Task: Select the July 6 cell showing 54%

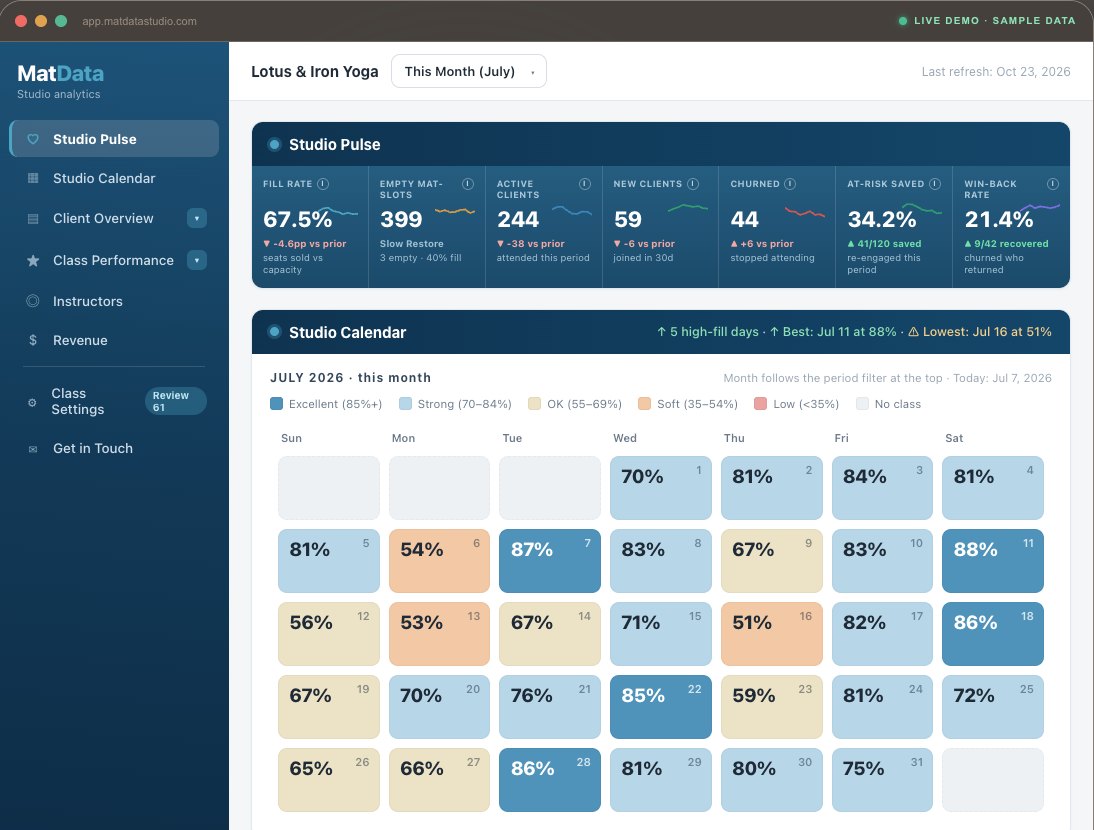Action: tap(440, 561)
